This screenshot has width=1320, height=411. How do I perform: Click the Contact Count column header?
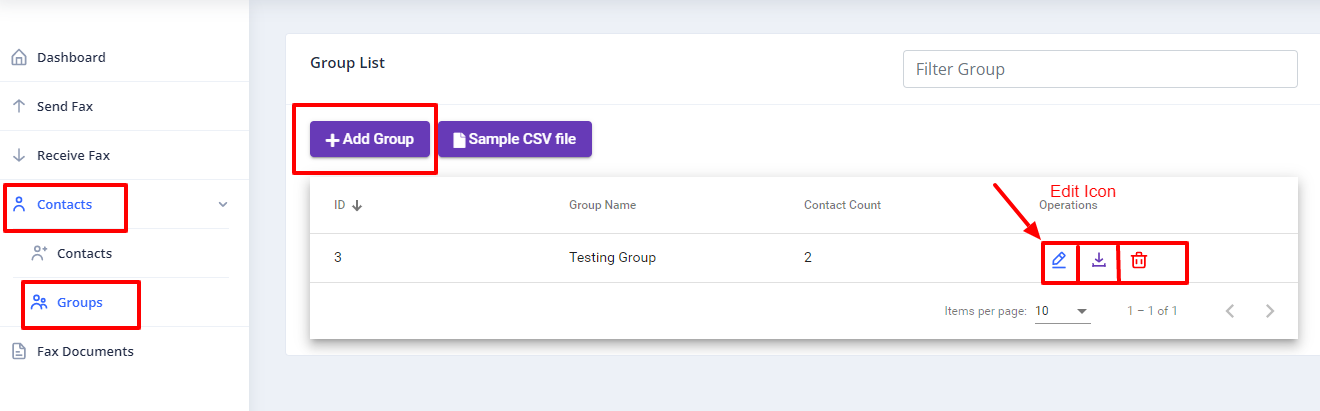coord(842,205)
